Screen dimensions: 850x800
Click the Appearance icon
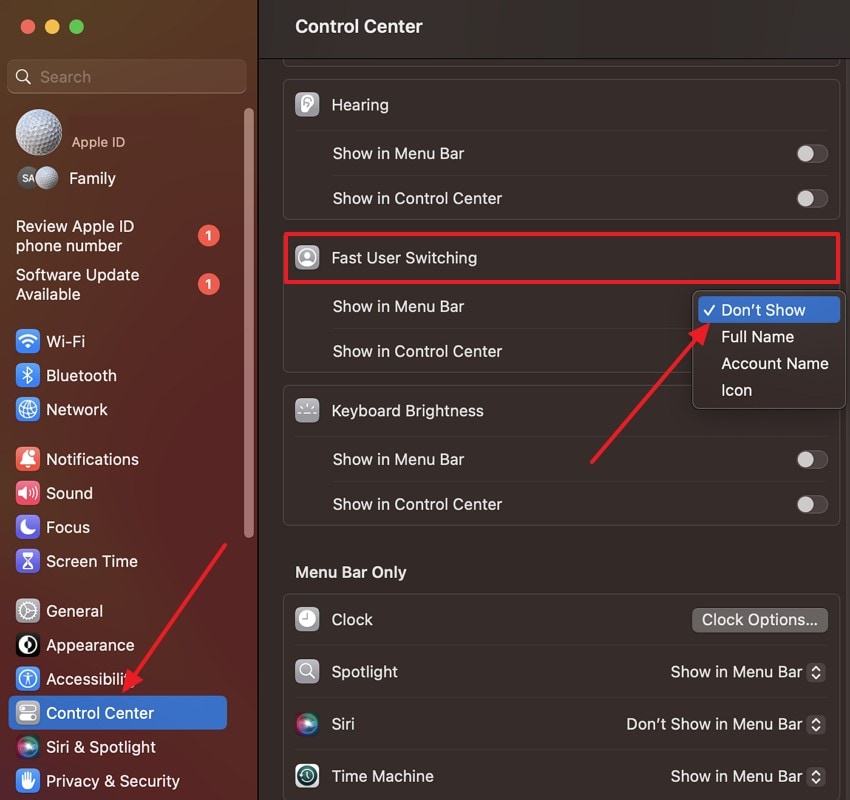(28, 645)
